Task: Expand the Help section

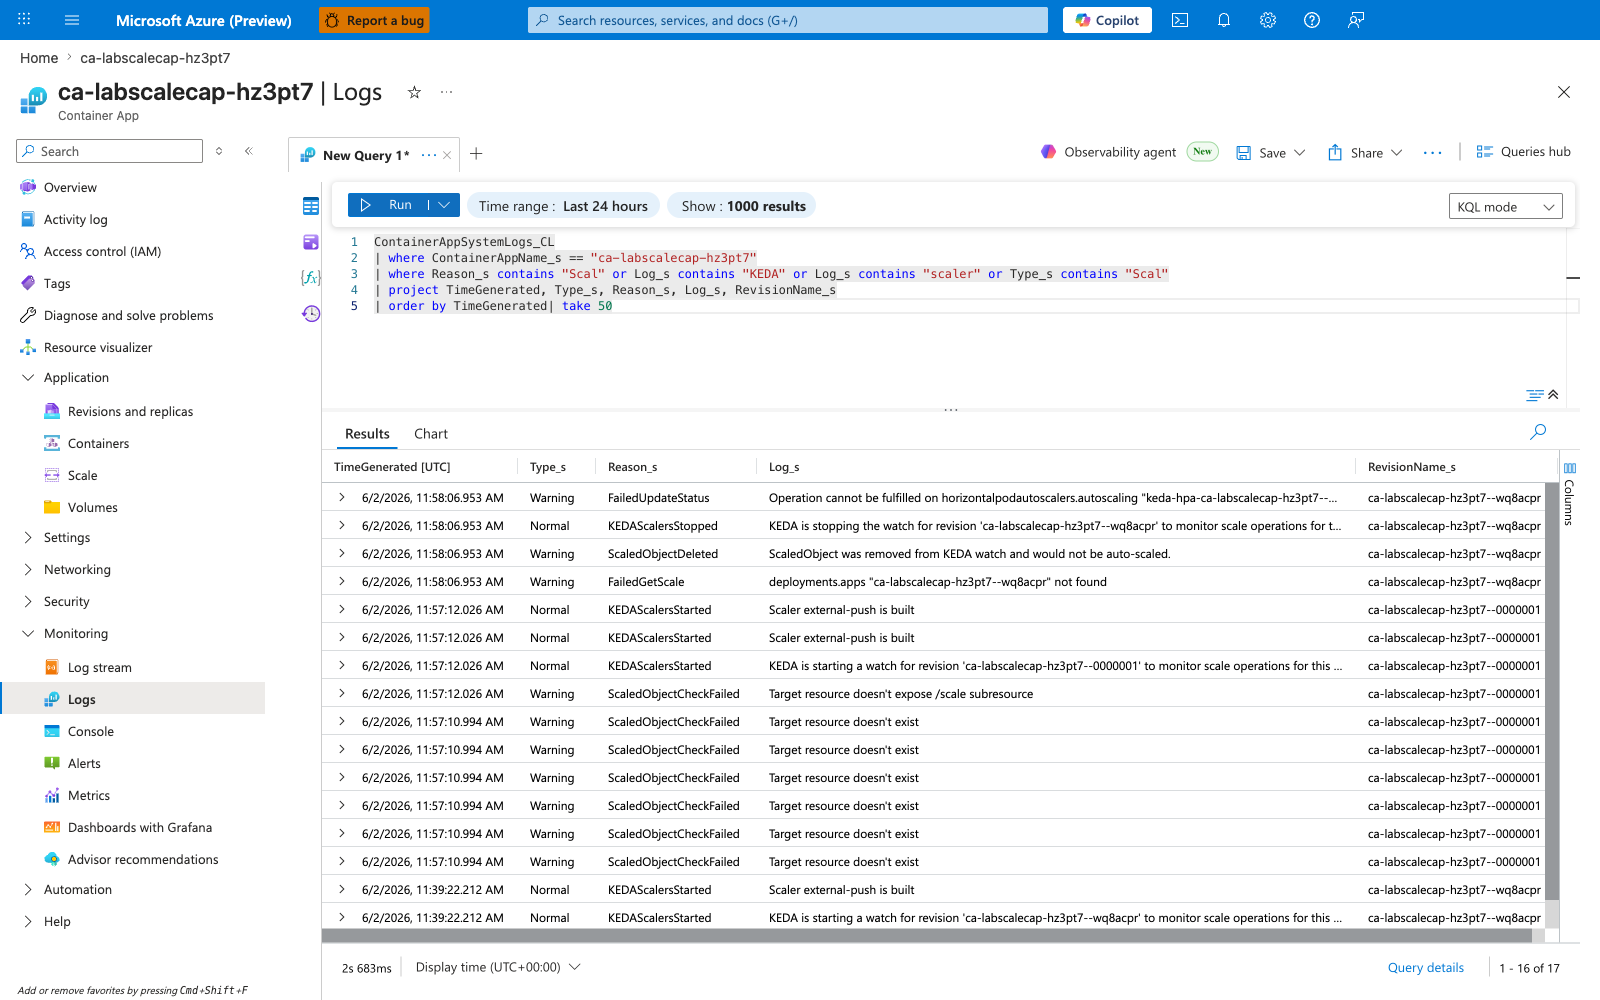Action: pyautogui.click(x=28, y=922)
